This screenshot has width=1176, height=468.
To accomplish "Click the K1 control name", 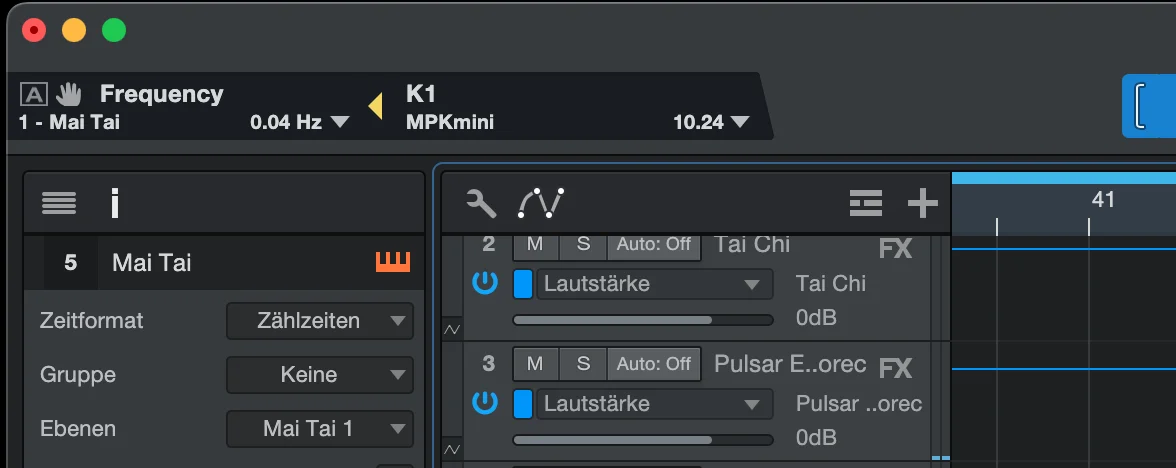I will click(420, 94).
